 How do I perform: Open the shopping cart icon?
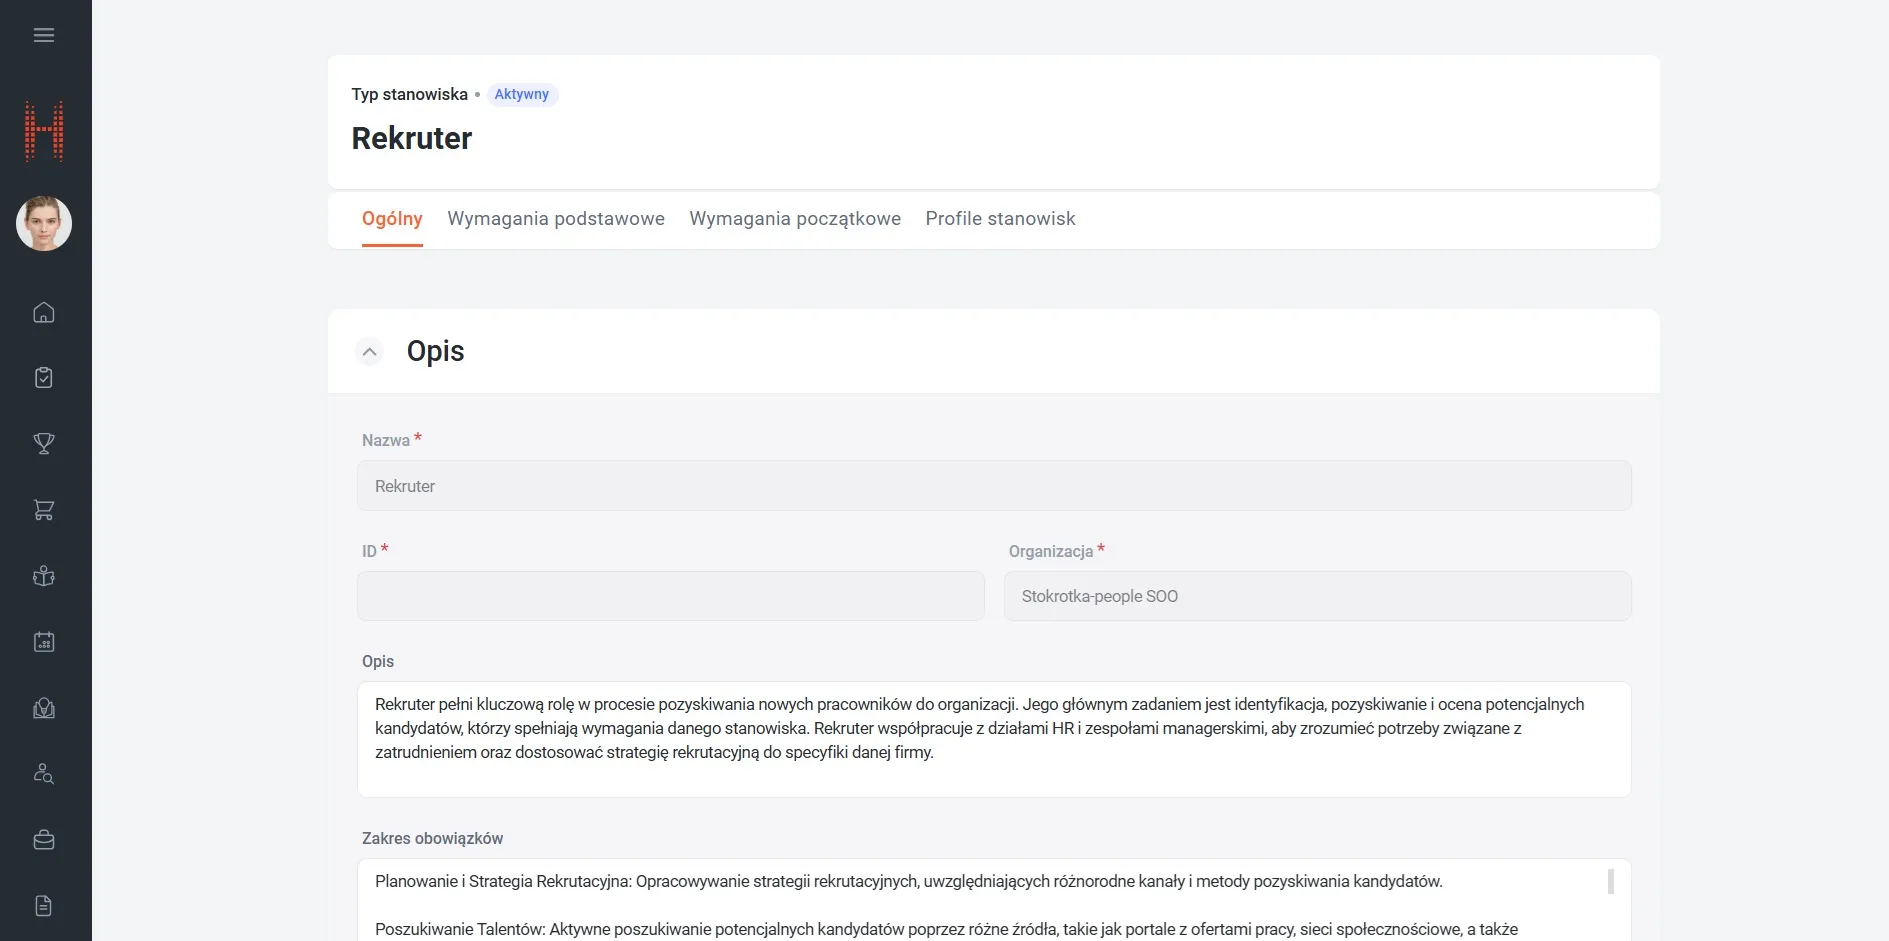coord(44,510)
